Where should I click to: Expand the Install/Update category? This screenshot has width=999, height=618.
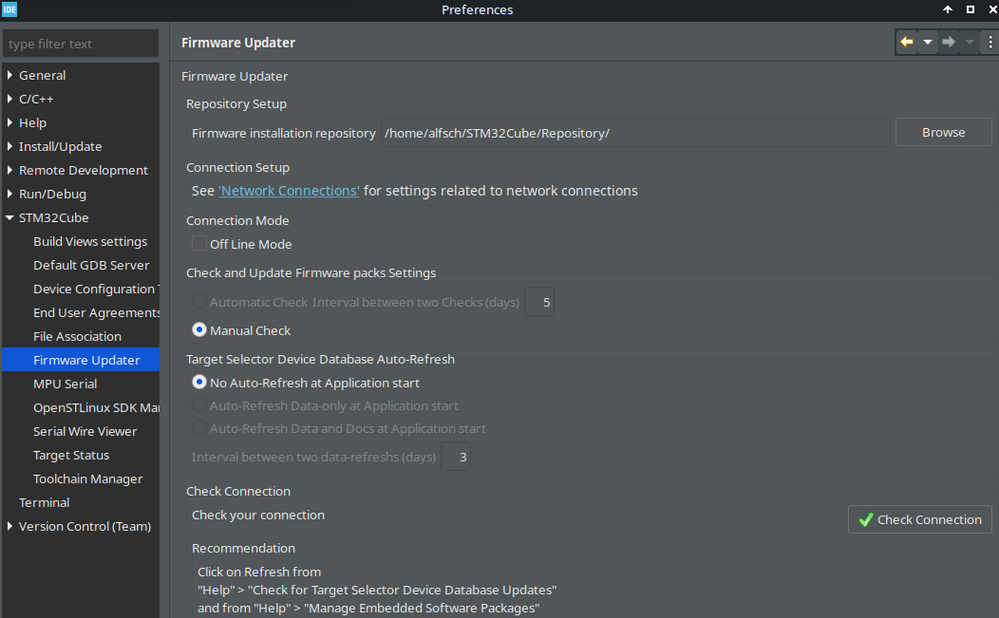10,147
